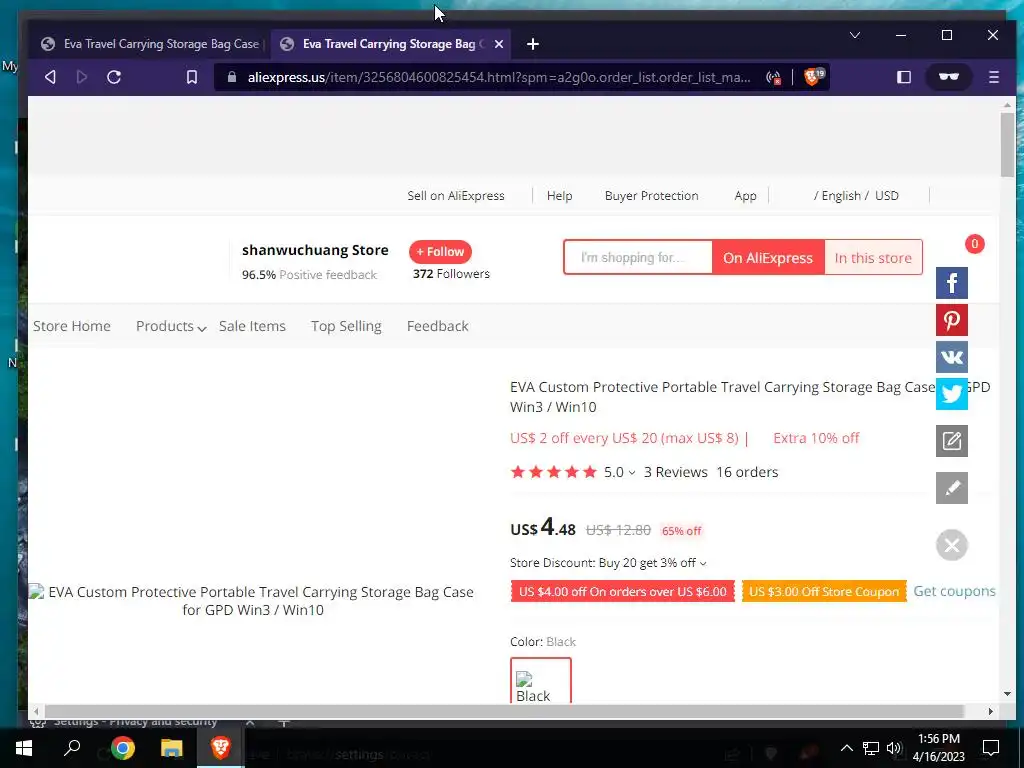This screenshot has height=768, width=1024.
Task: Claim US $3.00 Off Store Coupon
Action: coord(824,592)
